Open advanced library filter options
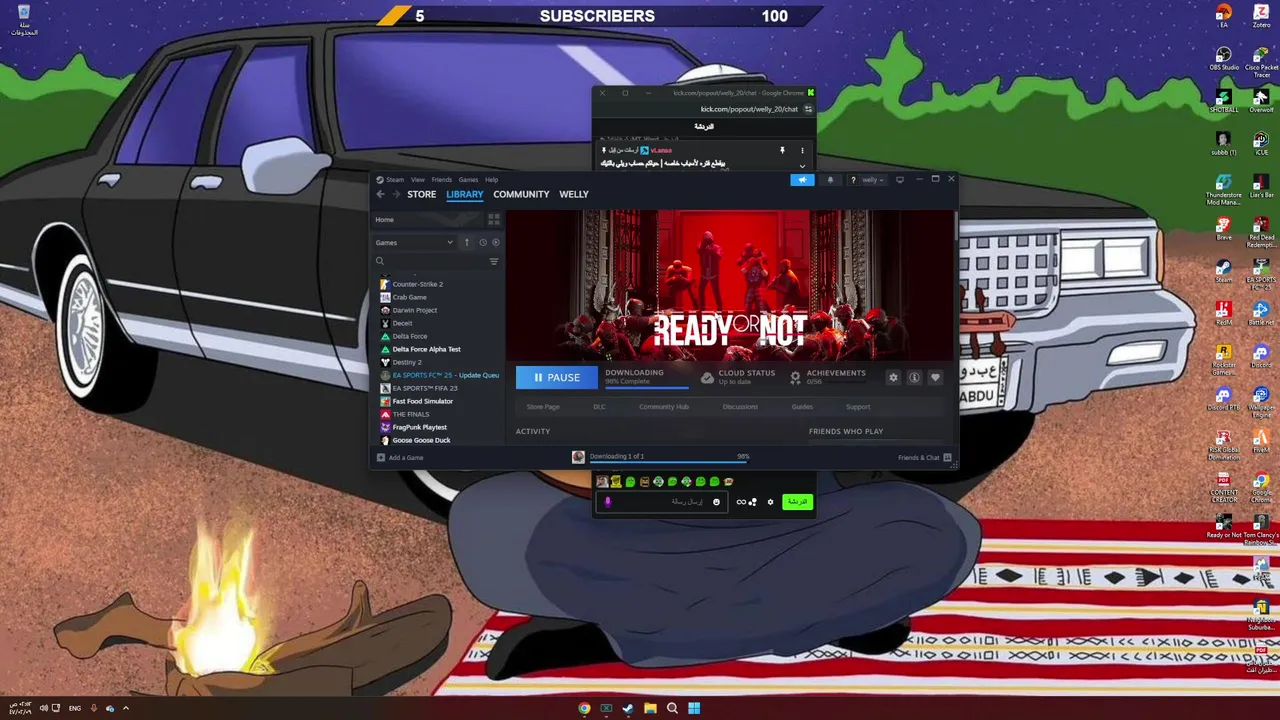The image size is (1280, 720). coord(493,261)
